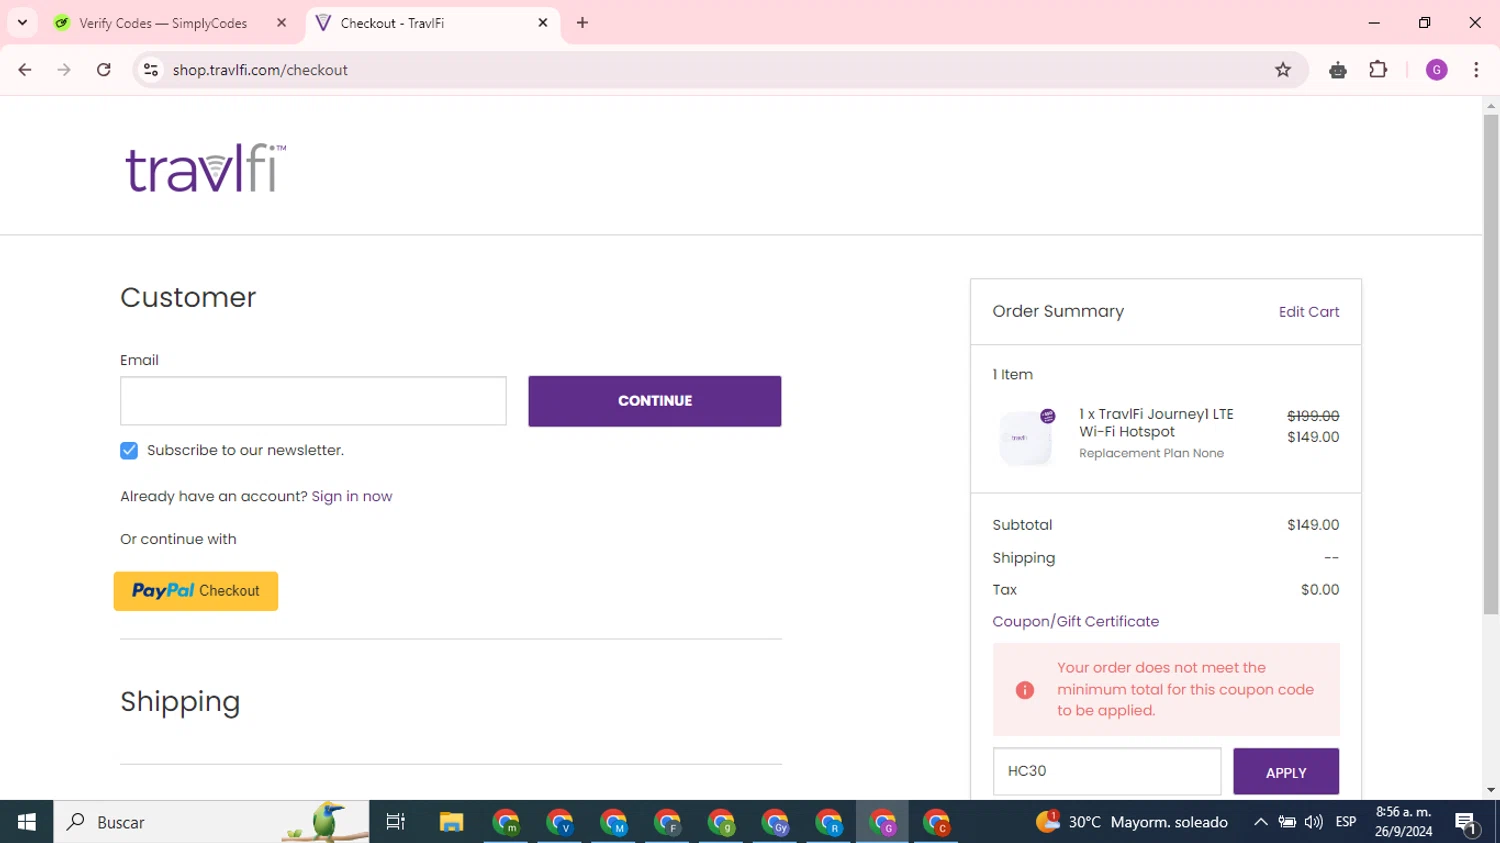Open the Chrome profile avatar G
The height and width of the screenshot is (843, 1500).
(1437, 70)
